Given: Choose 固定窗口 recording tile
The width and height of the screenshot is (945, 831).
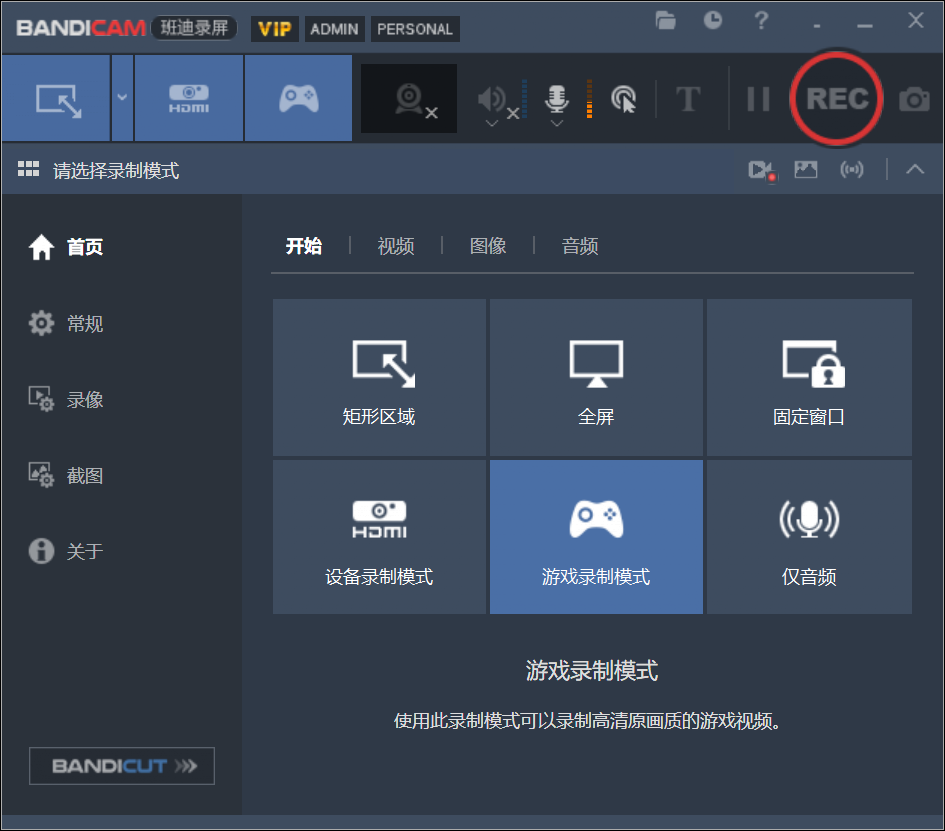Looking at the screenshot, I should [809, 377].
